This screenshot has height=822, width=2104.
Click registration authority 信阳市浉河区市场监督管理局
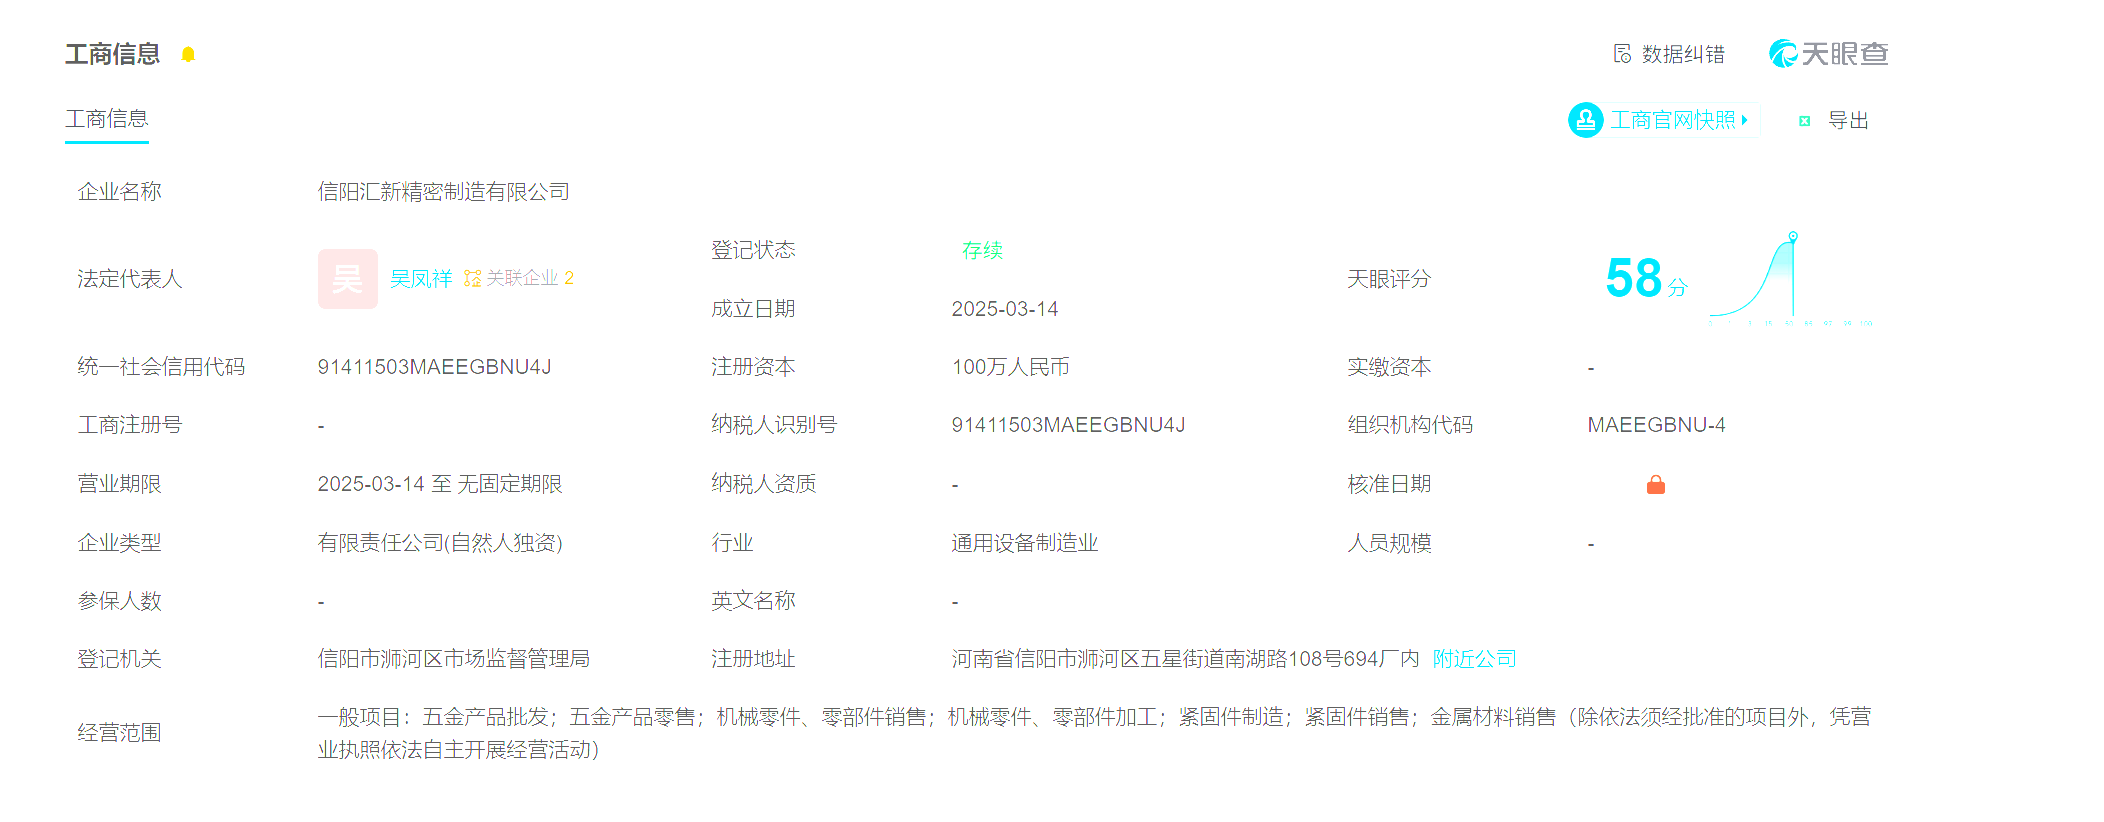(x=454, y=659)
